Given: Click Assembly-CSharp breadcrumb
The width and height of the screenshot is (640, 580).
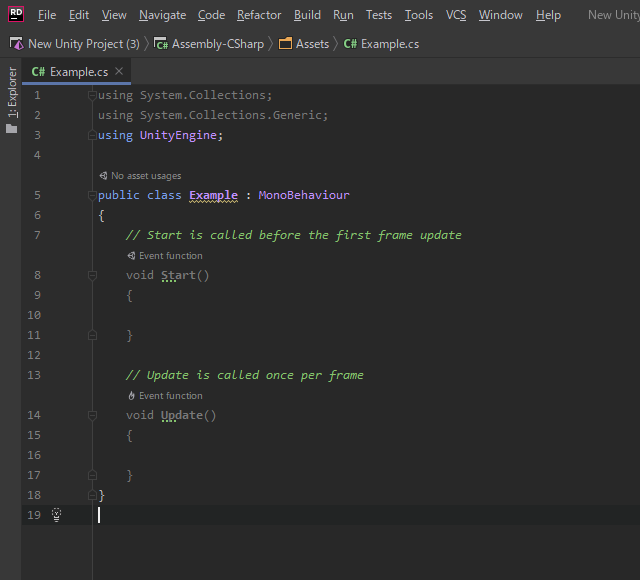Looking at the screenshot, I should 218,44.
